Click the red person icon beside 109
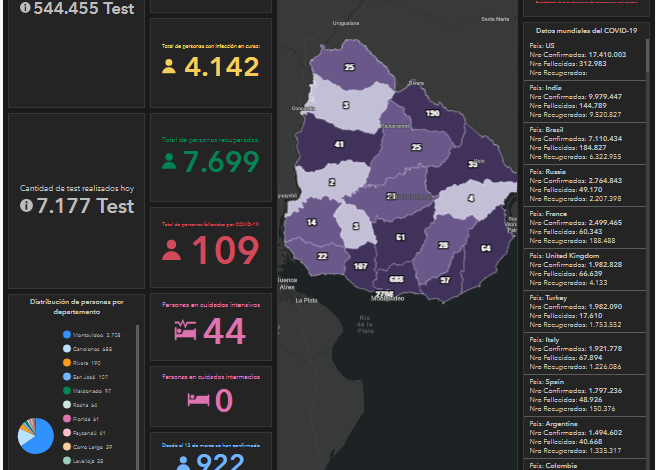 point(171,251)
